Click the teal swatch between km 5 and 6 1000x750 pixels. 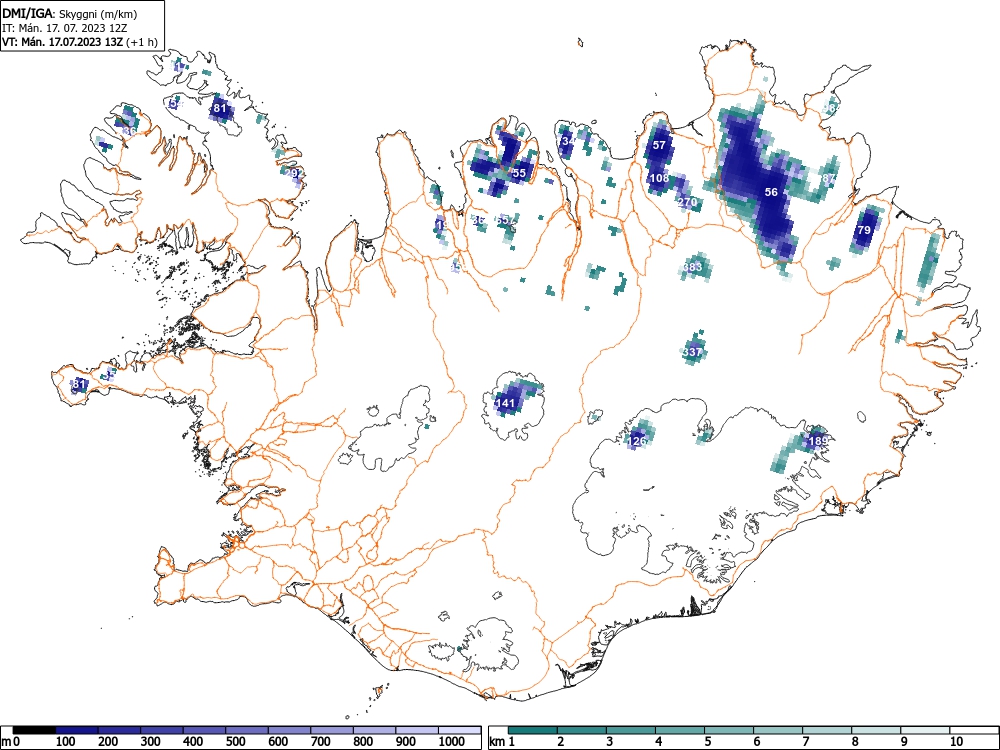(x=729, y=730)
